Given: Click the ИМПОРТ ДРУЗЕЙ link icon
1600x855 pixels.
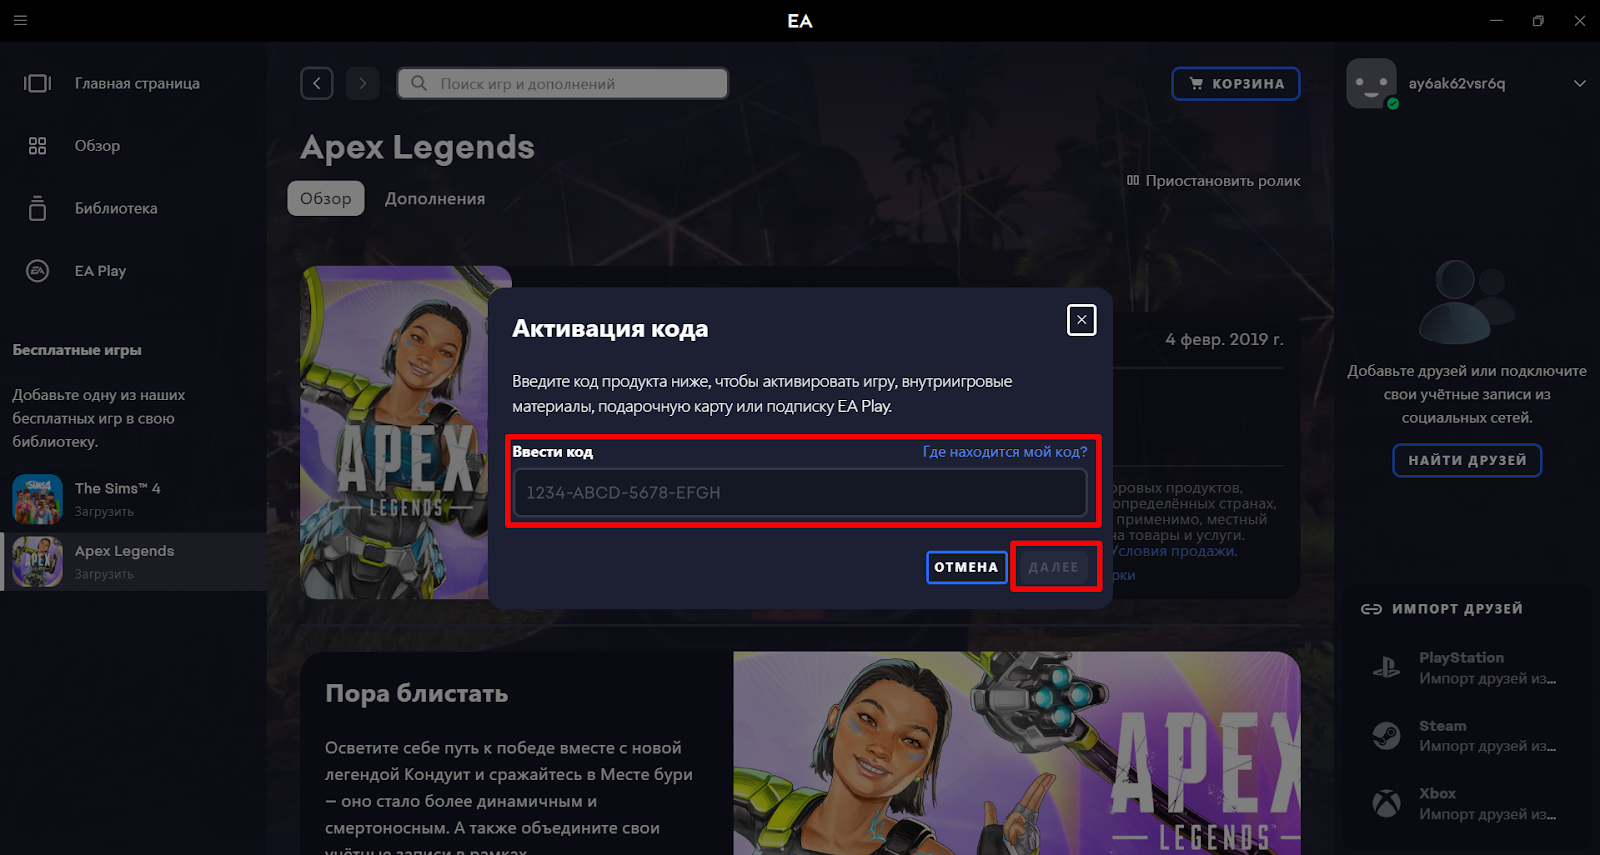Looking at the screenshot, I should point(1371,609).
